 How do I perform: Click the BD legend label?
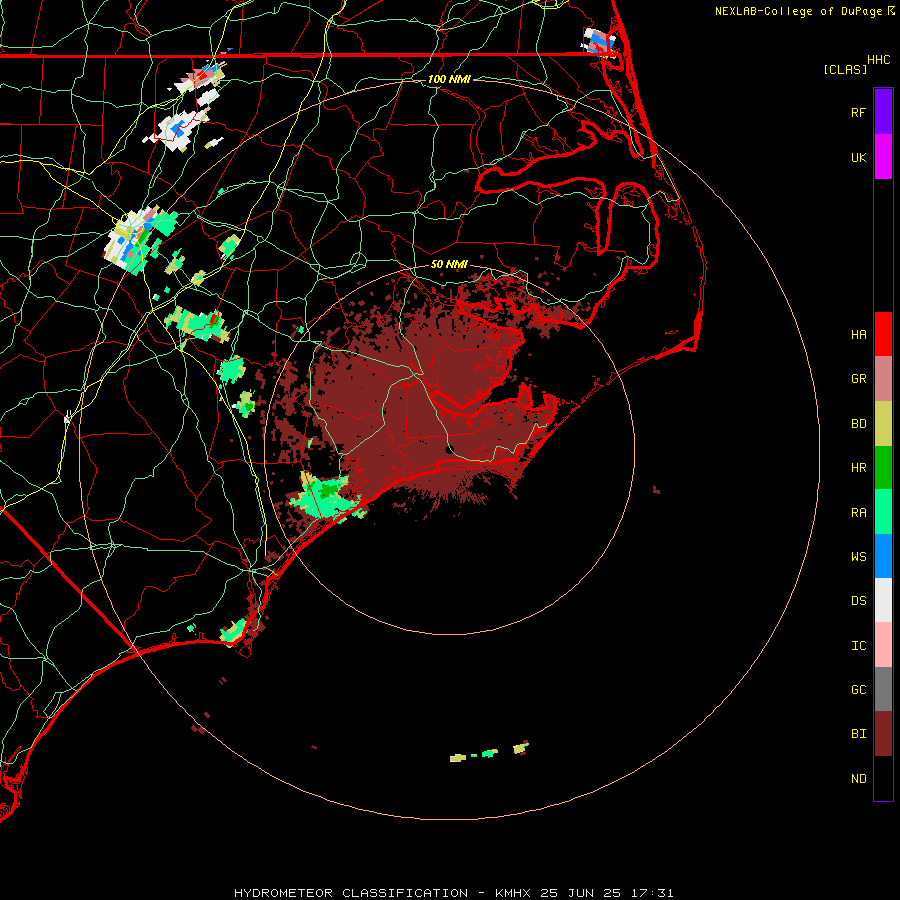tap(859, 424)
